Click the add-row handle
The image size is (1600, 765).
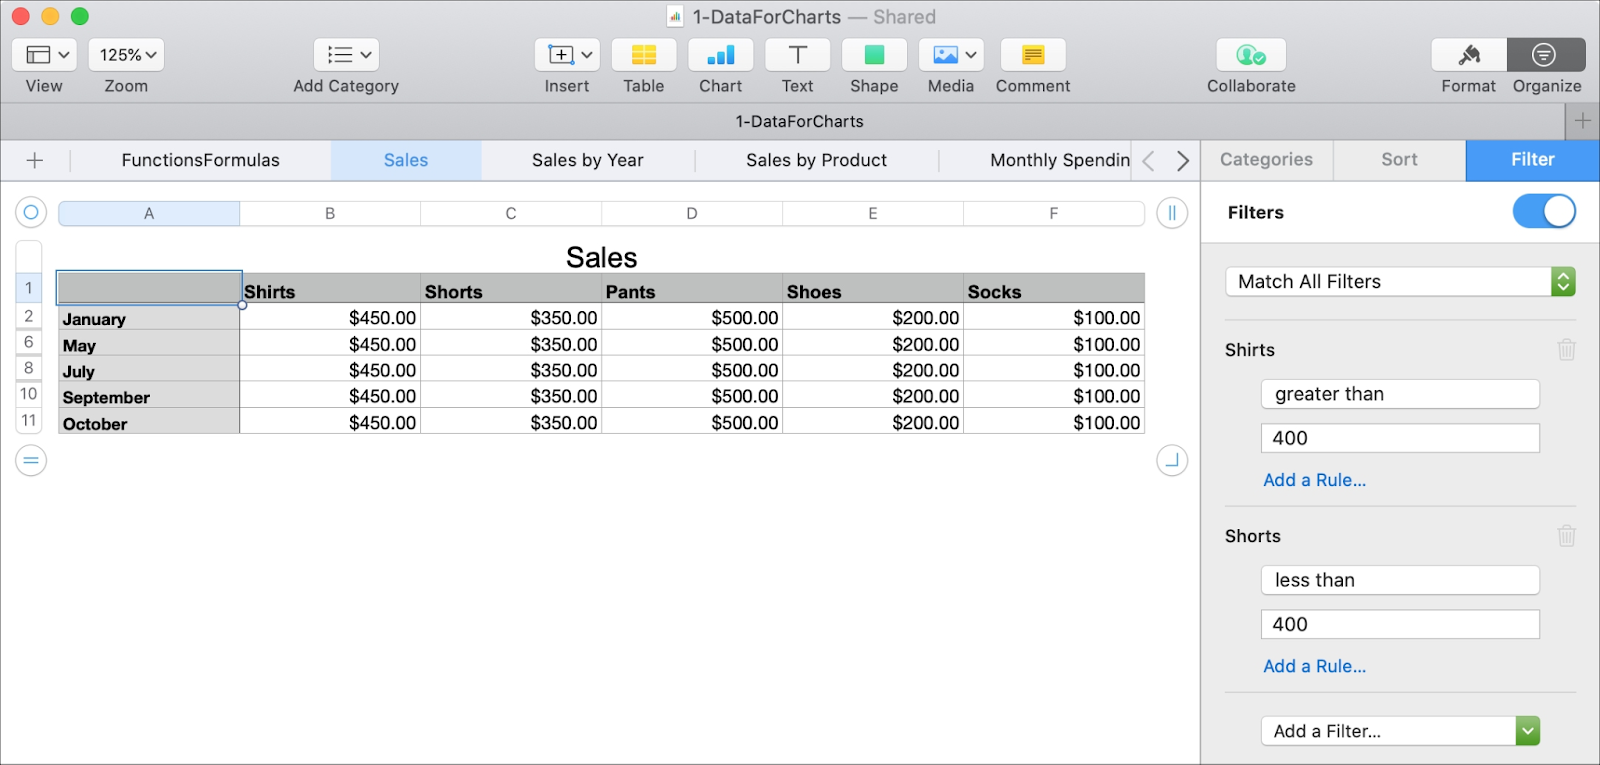[31, 460]
